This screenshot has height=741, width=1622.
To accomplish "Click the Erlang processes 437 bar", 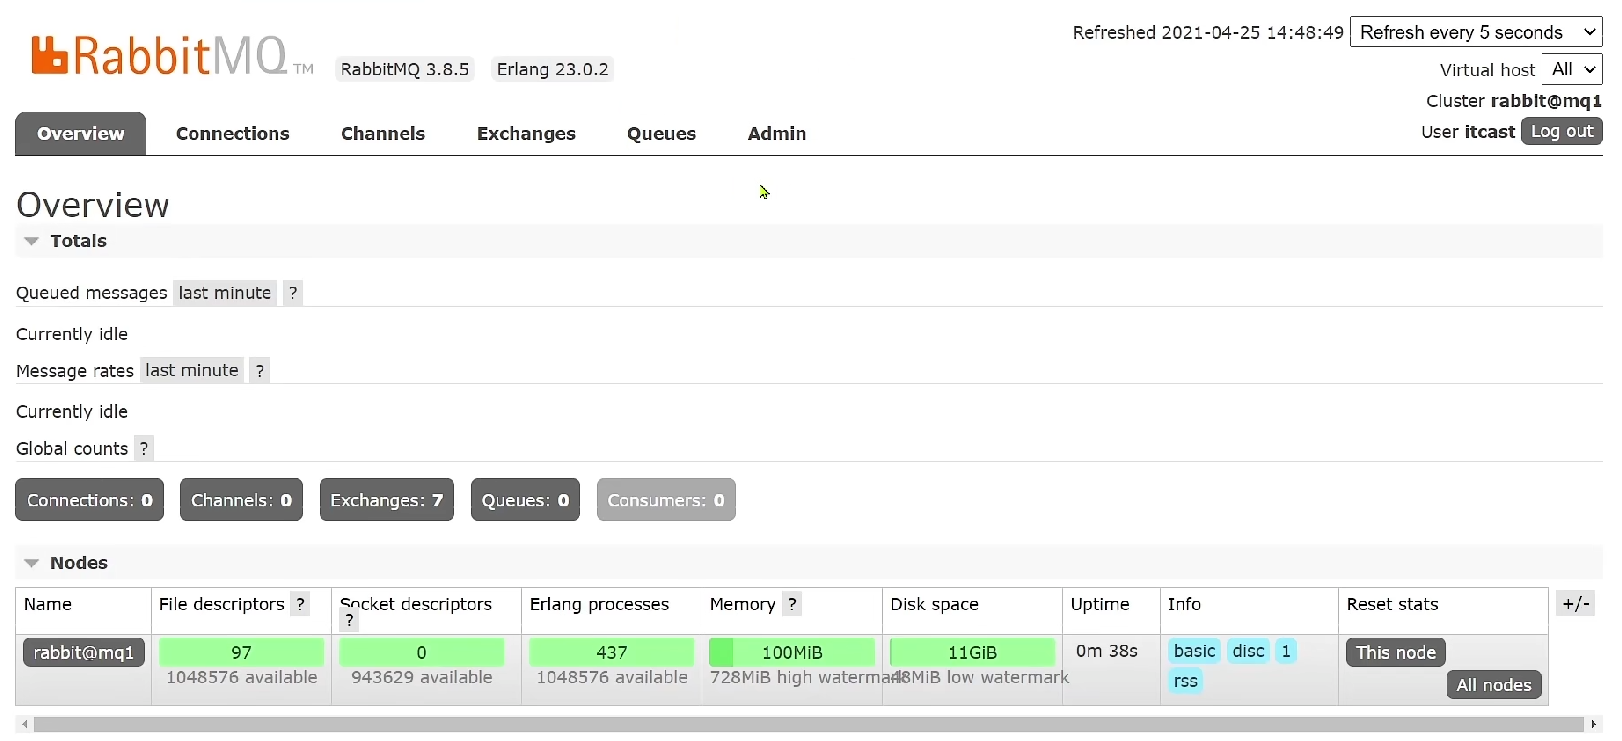I will point(611,652).
